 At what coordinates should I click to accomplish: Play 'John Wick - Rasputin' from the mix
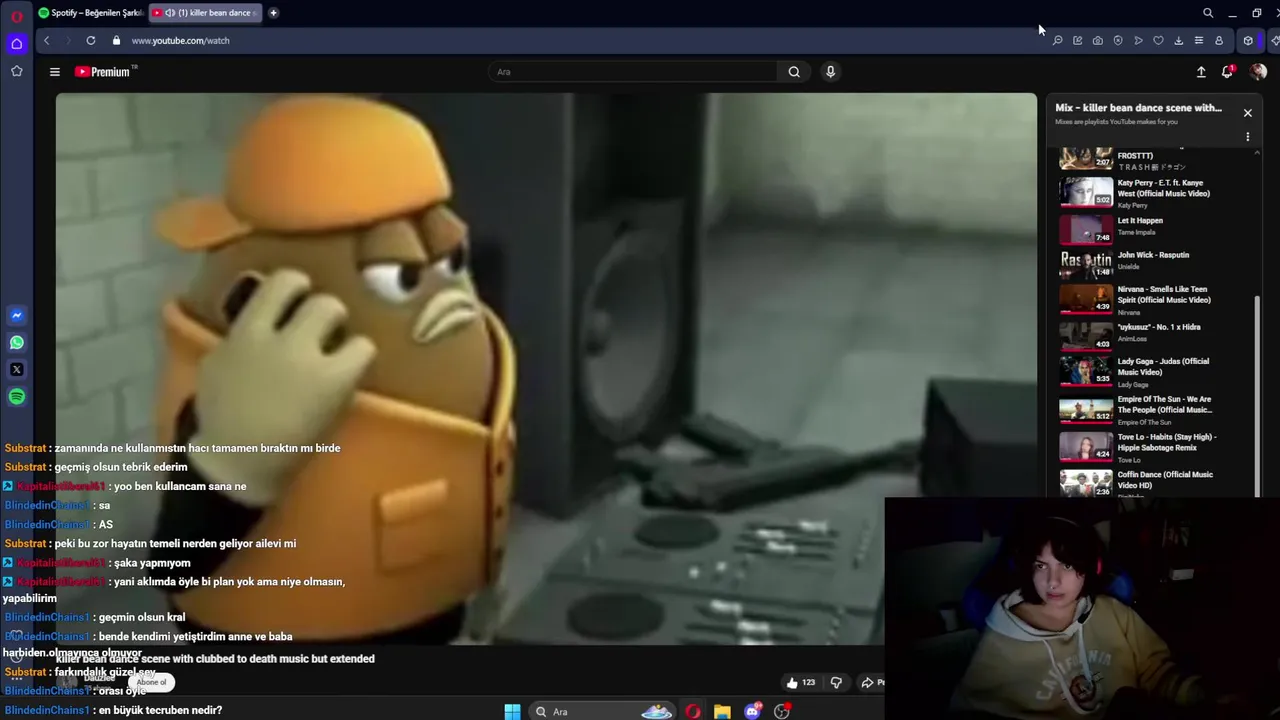pos(1153,255)
